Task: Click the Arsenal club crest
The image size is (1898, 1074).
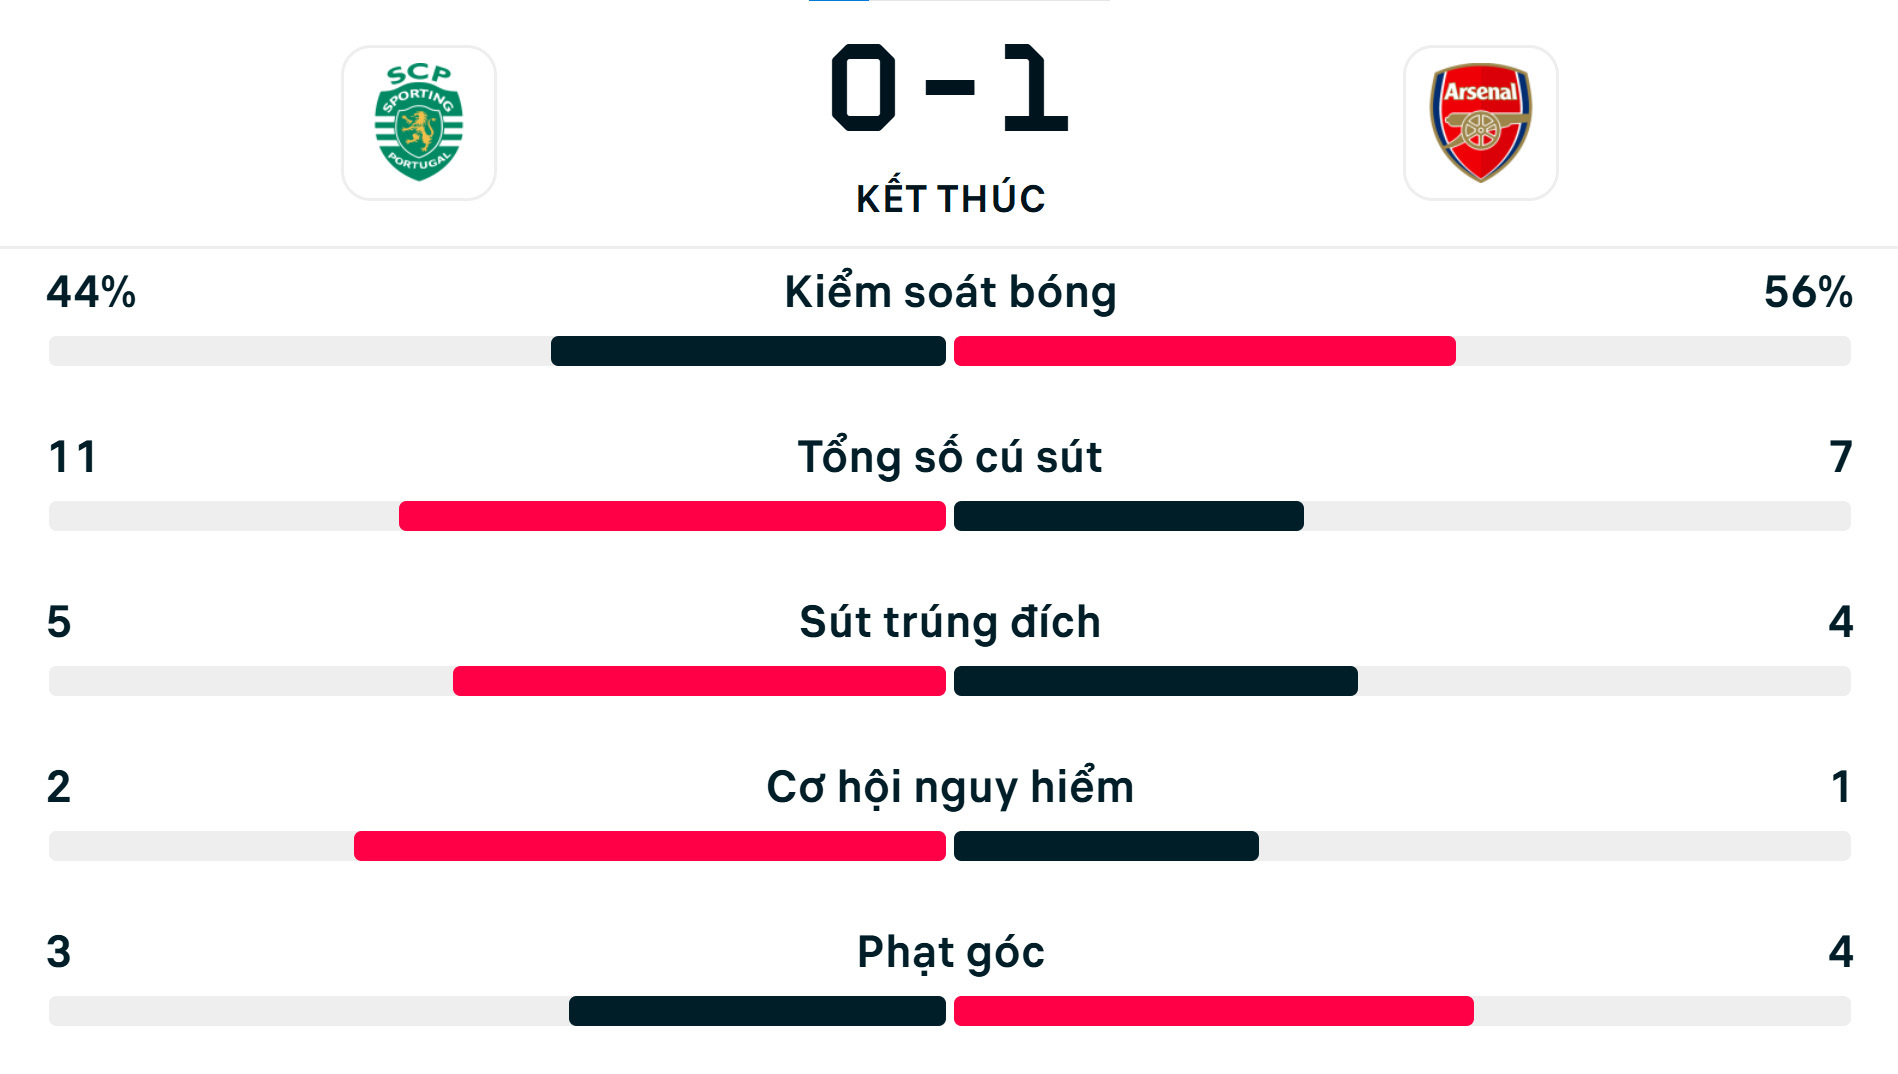Action: pyautogui.click(x=1480, y=123)
